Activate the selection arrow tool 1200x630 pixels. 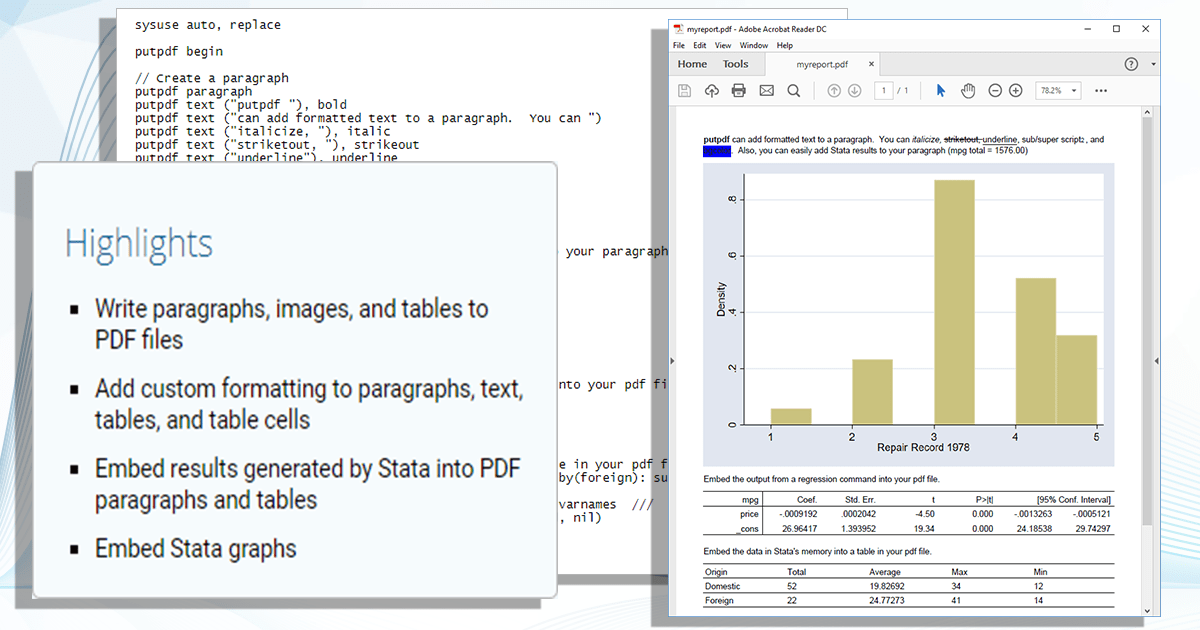pyautogui.click(x=941, y=91)
